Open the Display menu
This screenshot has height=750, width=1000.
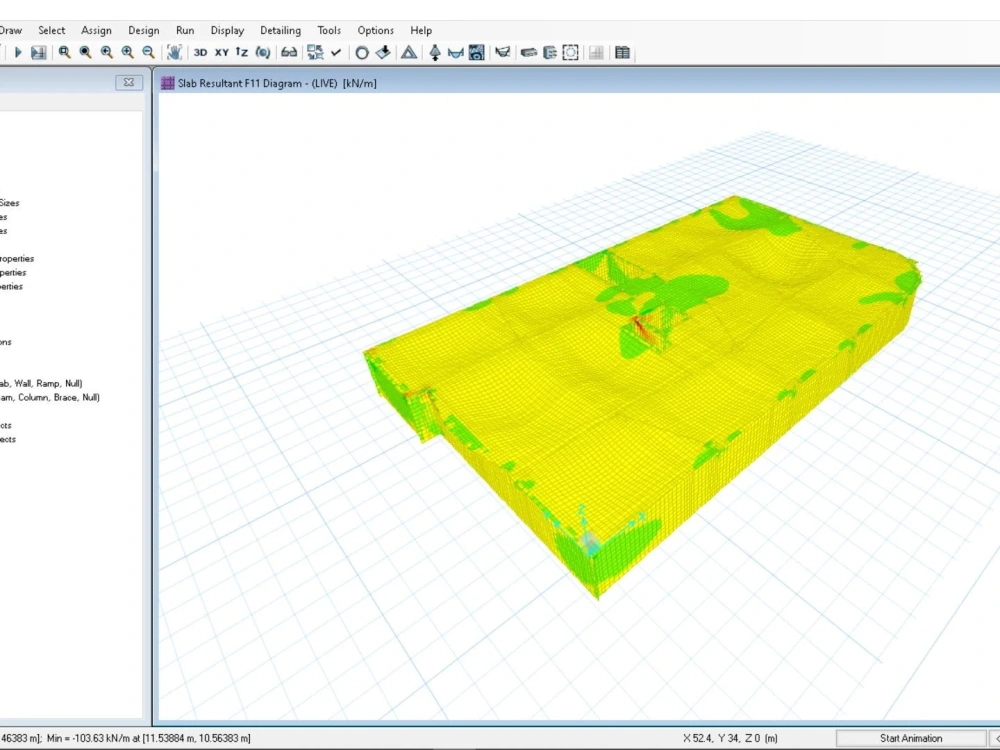coord(228,30)
